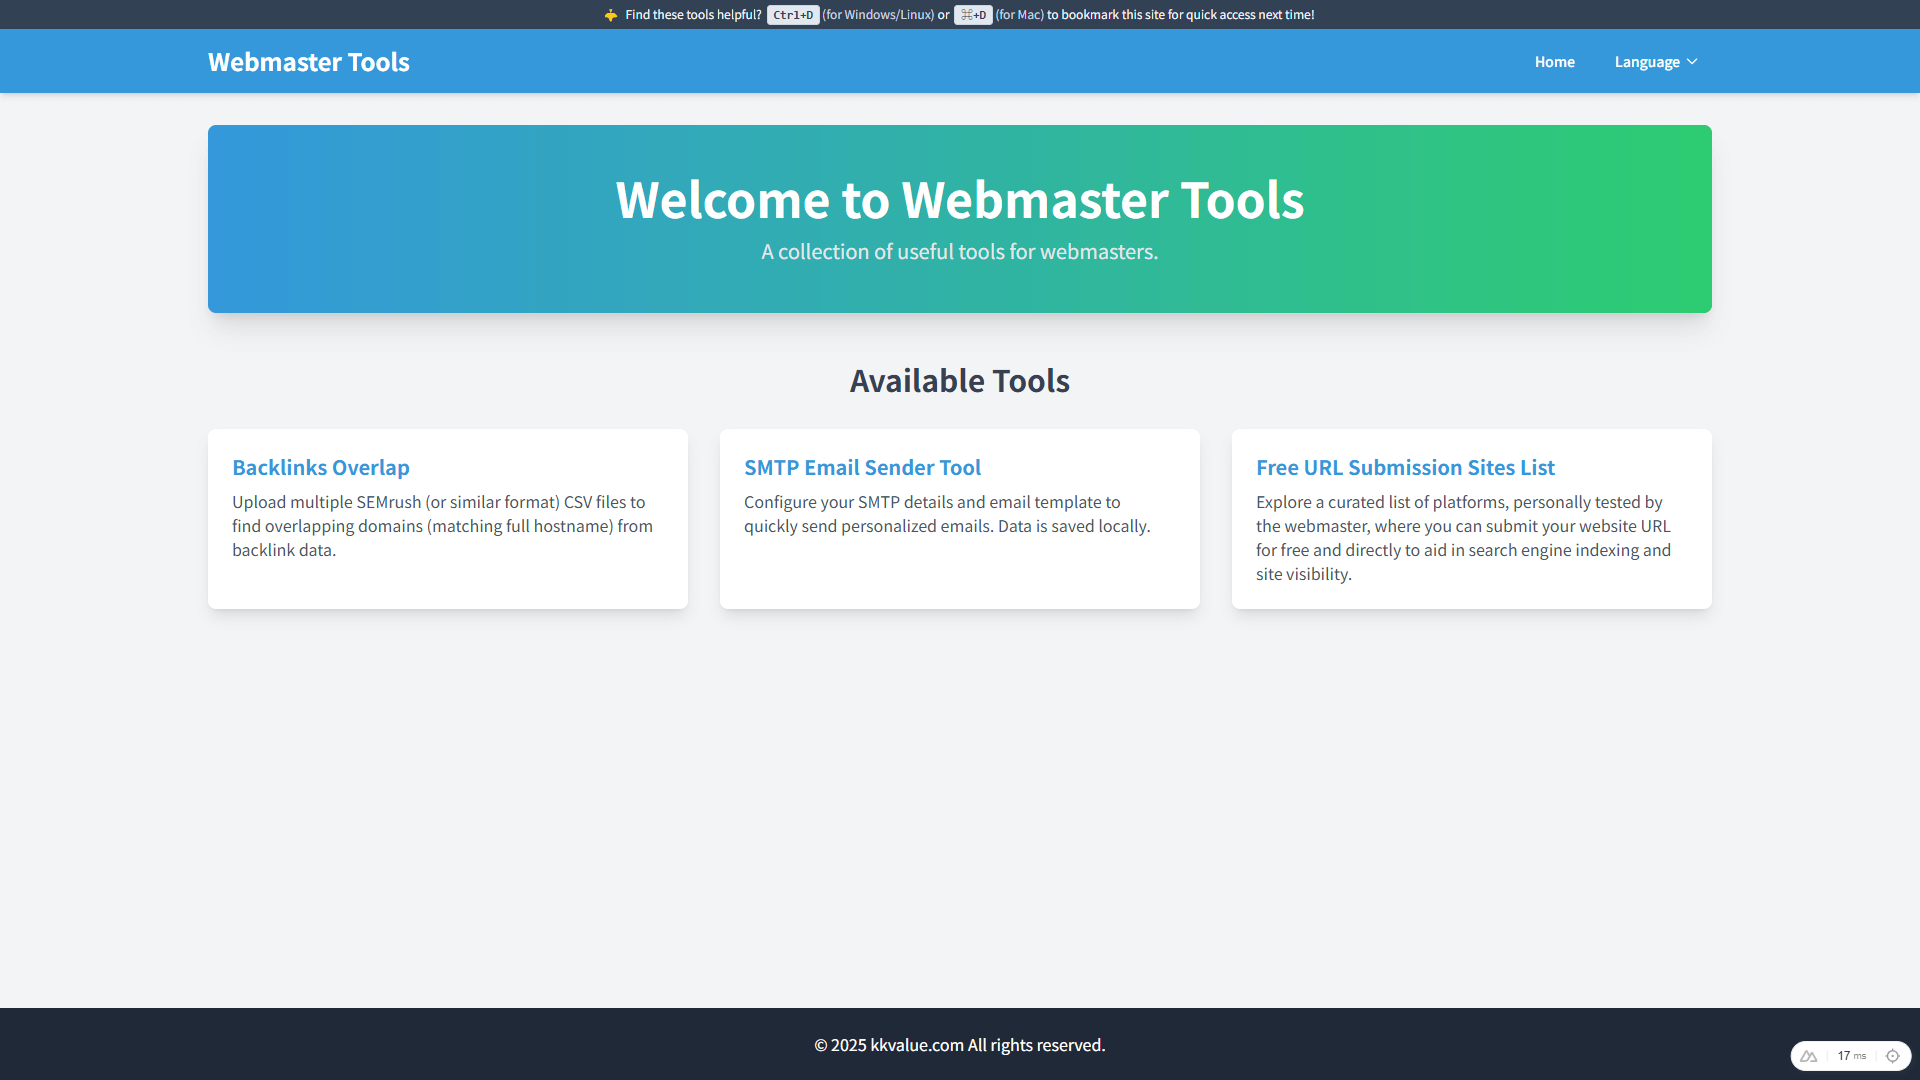Image resolution: width=1920 pixels, height=1080 pixels.
Task: Click the ⌘+D Mac shortcut badge
Action: 972,15
